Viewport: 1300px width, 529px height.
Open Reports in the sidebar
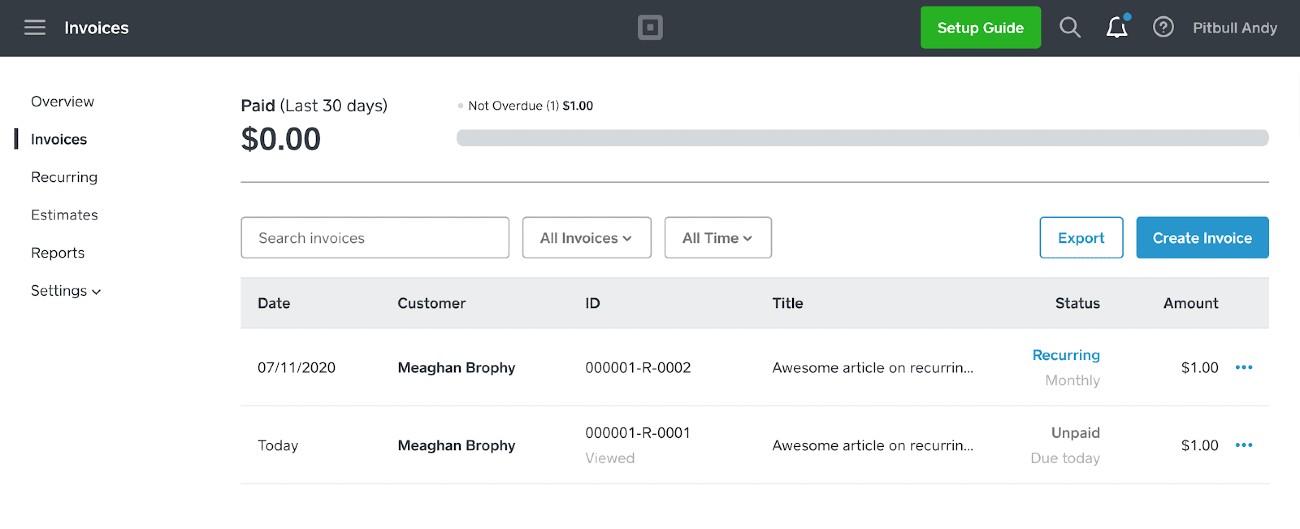click(x=58, y=253)
